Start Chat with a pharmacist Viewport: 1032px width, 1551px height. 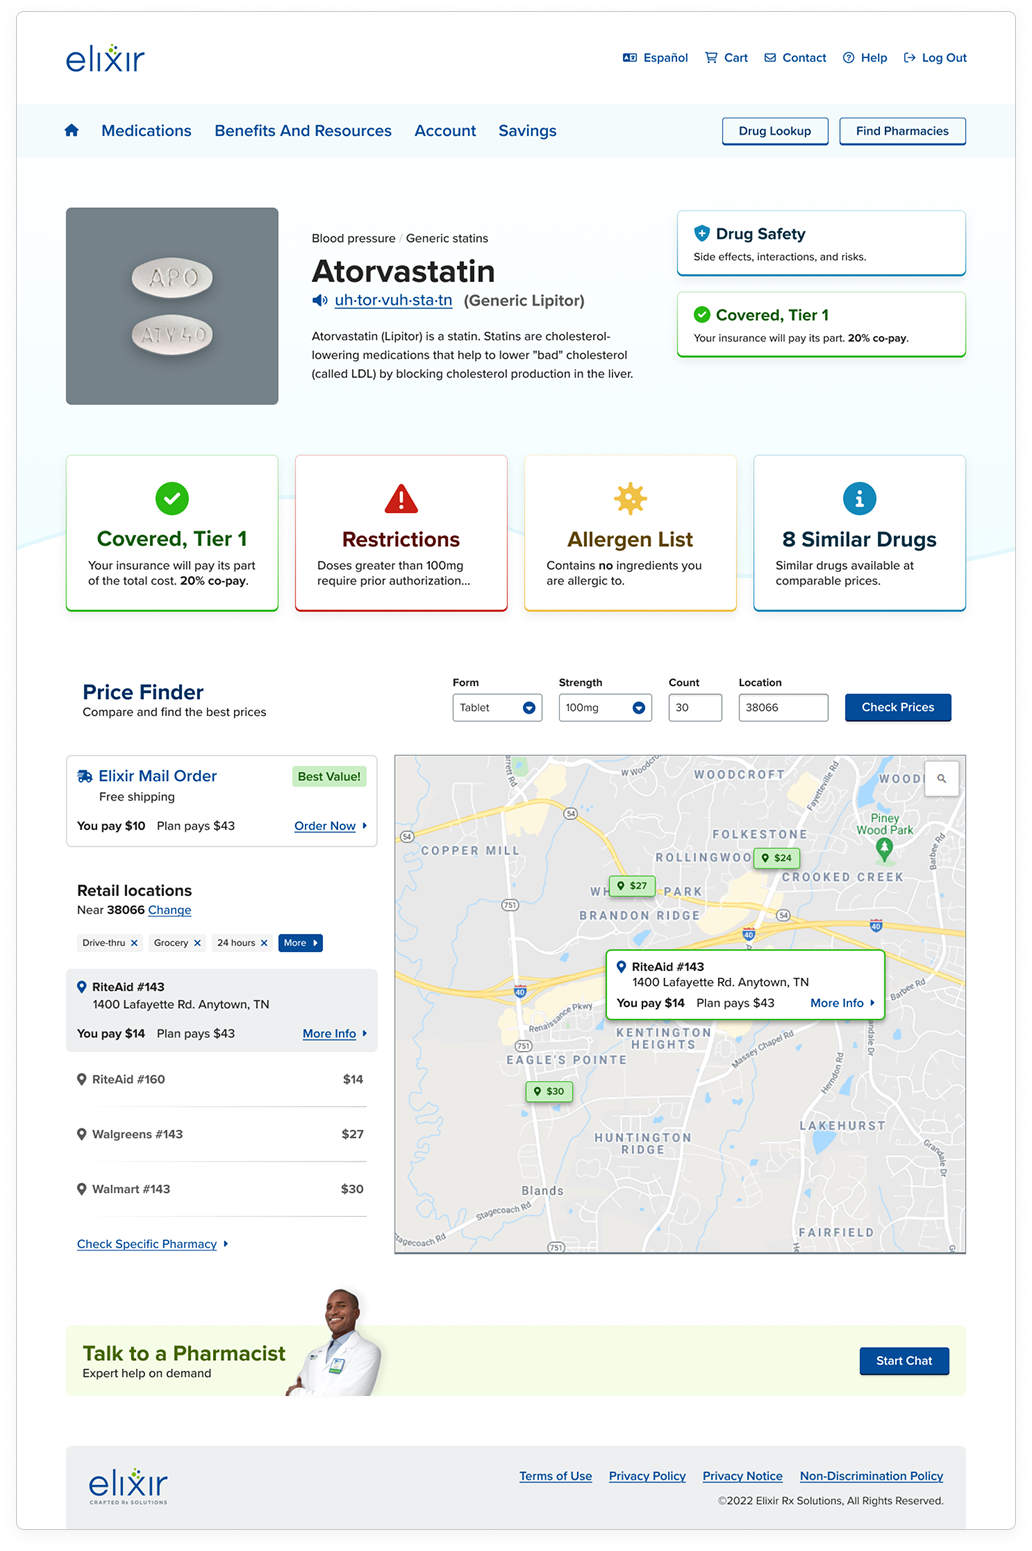pos(904,1361)
